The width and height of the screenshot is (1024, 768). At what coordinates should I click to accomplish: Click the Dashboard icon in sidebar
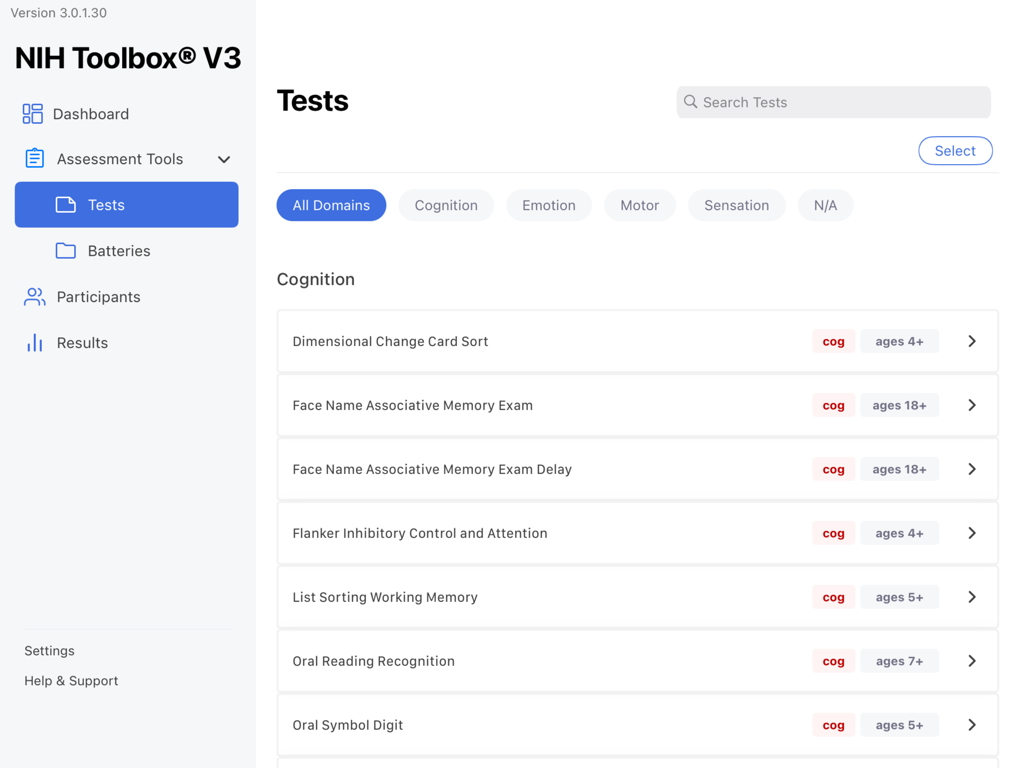[33, 113]
